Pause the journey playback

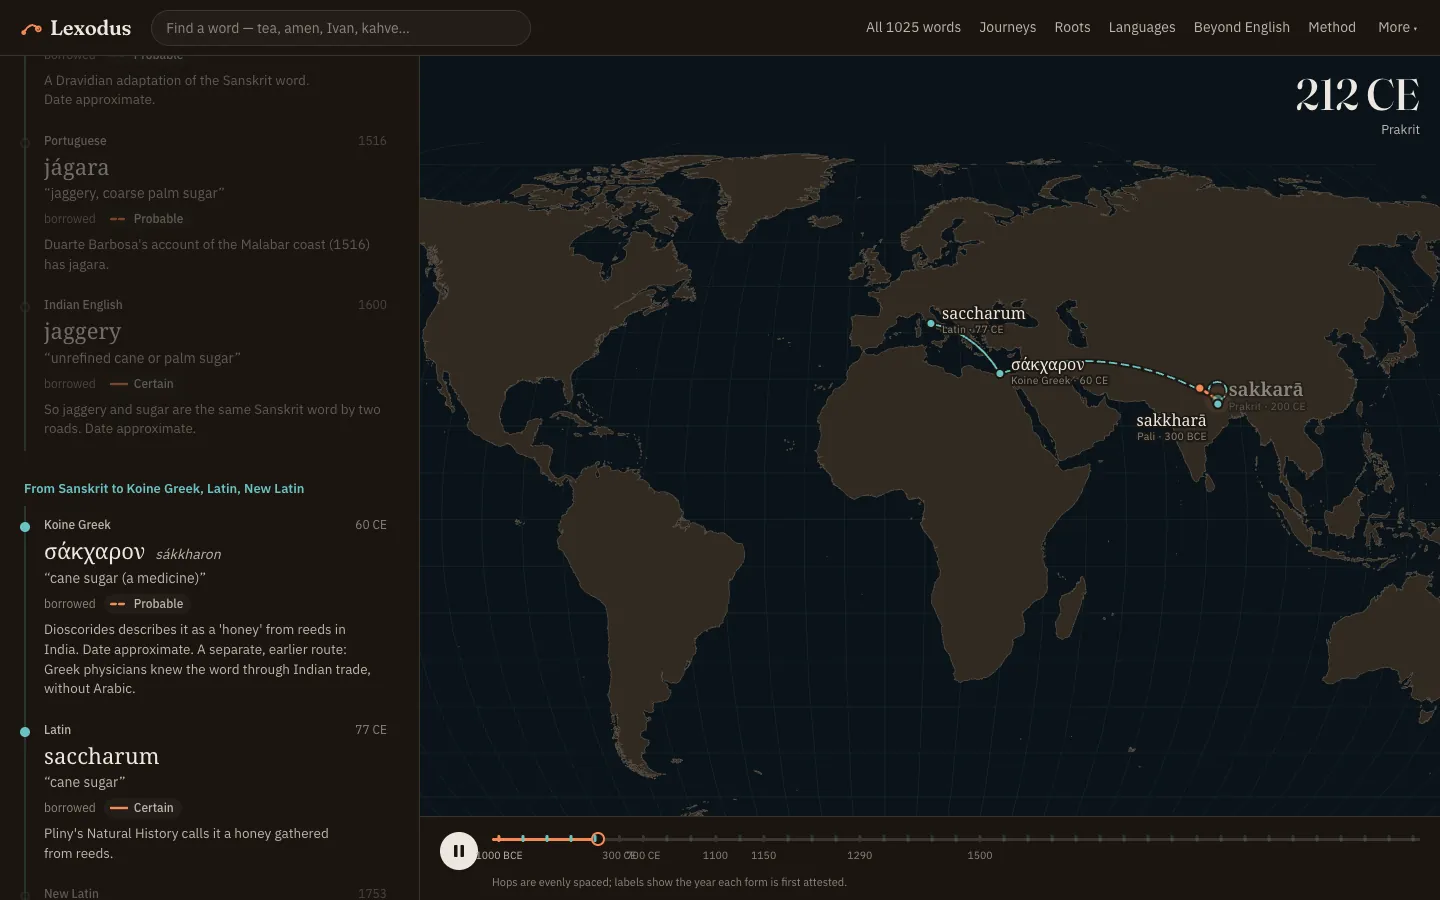[459, 851]
